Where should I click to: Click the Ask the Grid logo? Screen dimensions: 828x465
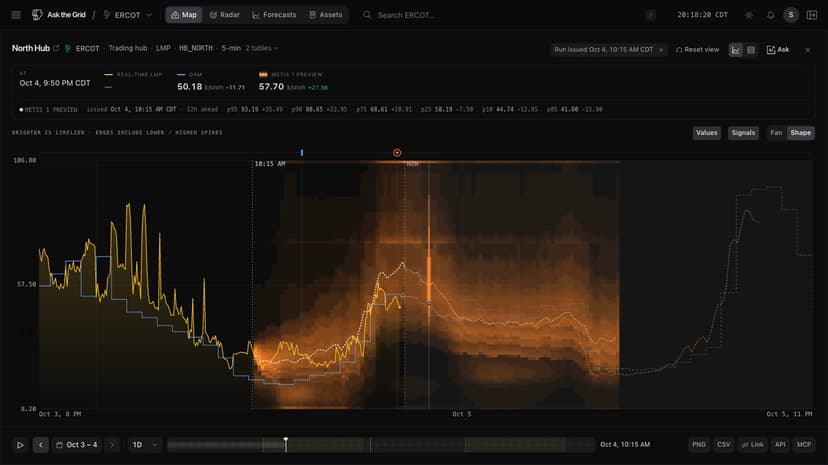[59, 15]
